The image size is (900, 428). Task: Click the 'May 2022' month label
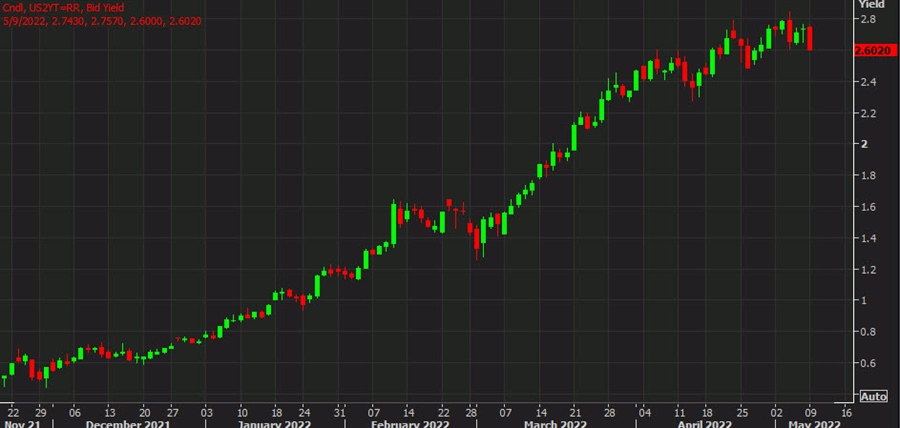coord(815,424)
